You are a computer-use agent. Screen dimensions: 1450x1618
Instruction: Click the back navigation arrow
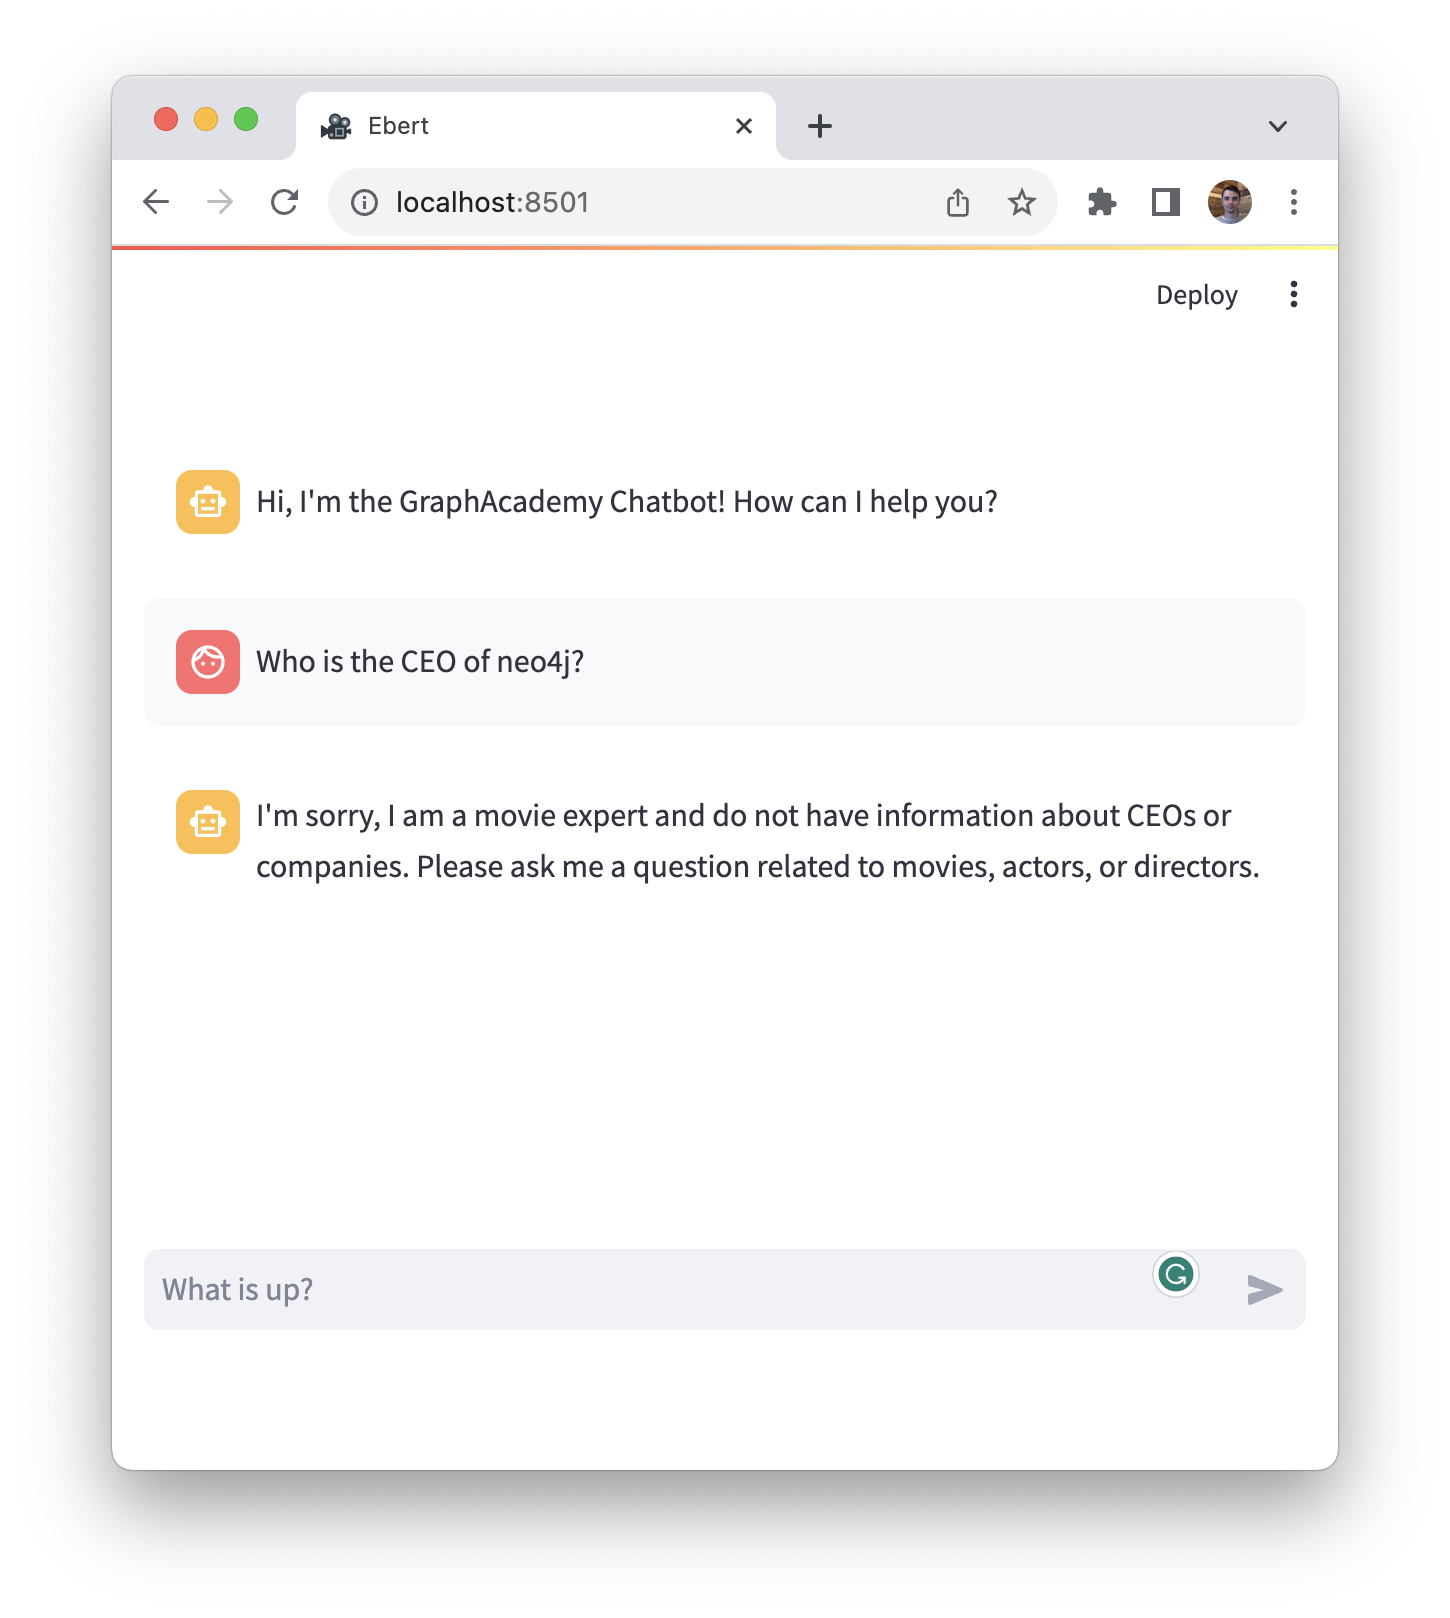(x=156, y=202)
